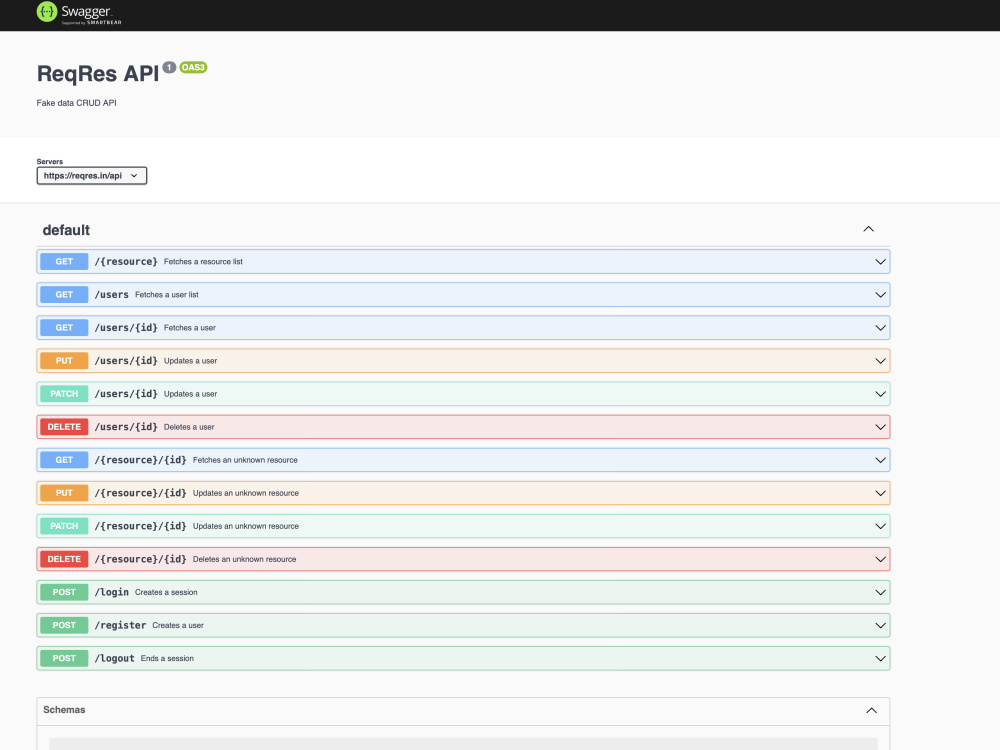Click the 'Fetches a user list' description
This screenshot has width=1000, height=750.
166,295
